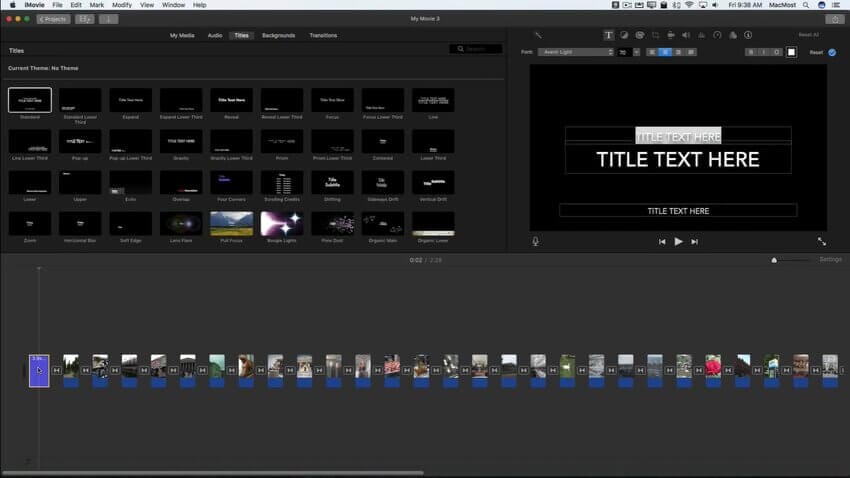Click the Reset text button
Screen dimensions: 850x478
click(x=816, y=53)
